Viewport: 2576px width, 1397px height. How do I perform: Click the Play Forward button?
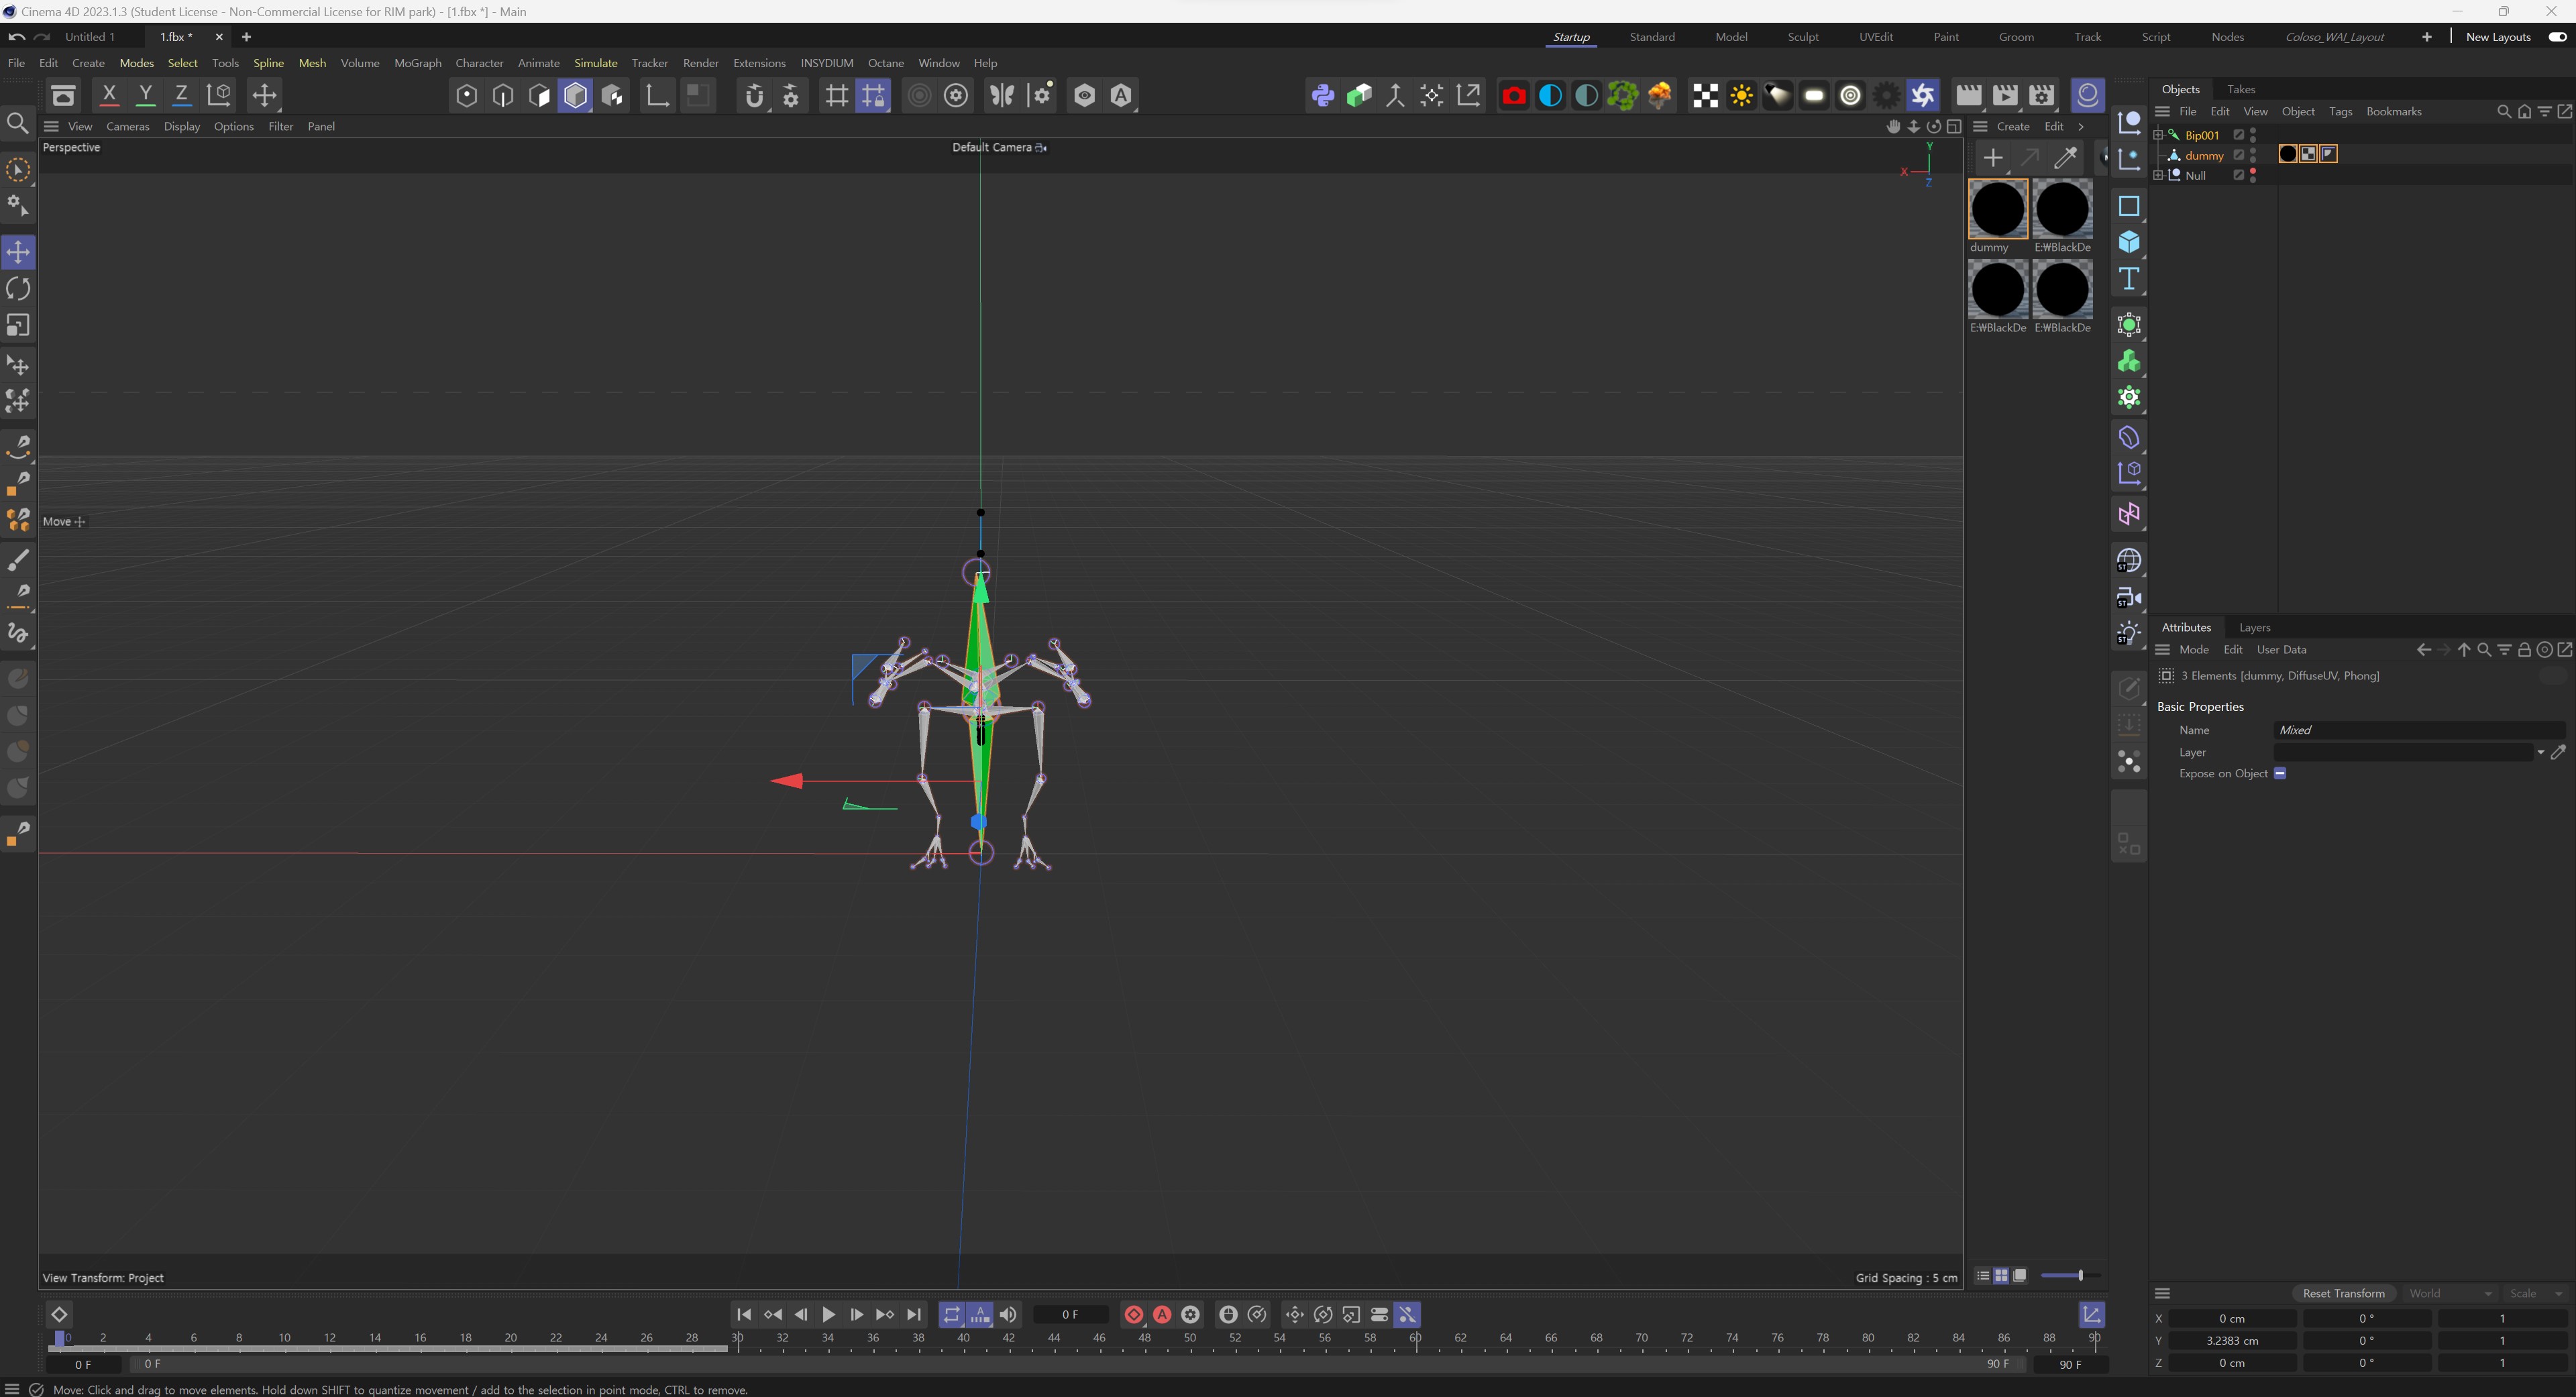click(829, 1314)
